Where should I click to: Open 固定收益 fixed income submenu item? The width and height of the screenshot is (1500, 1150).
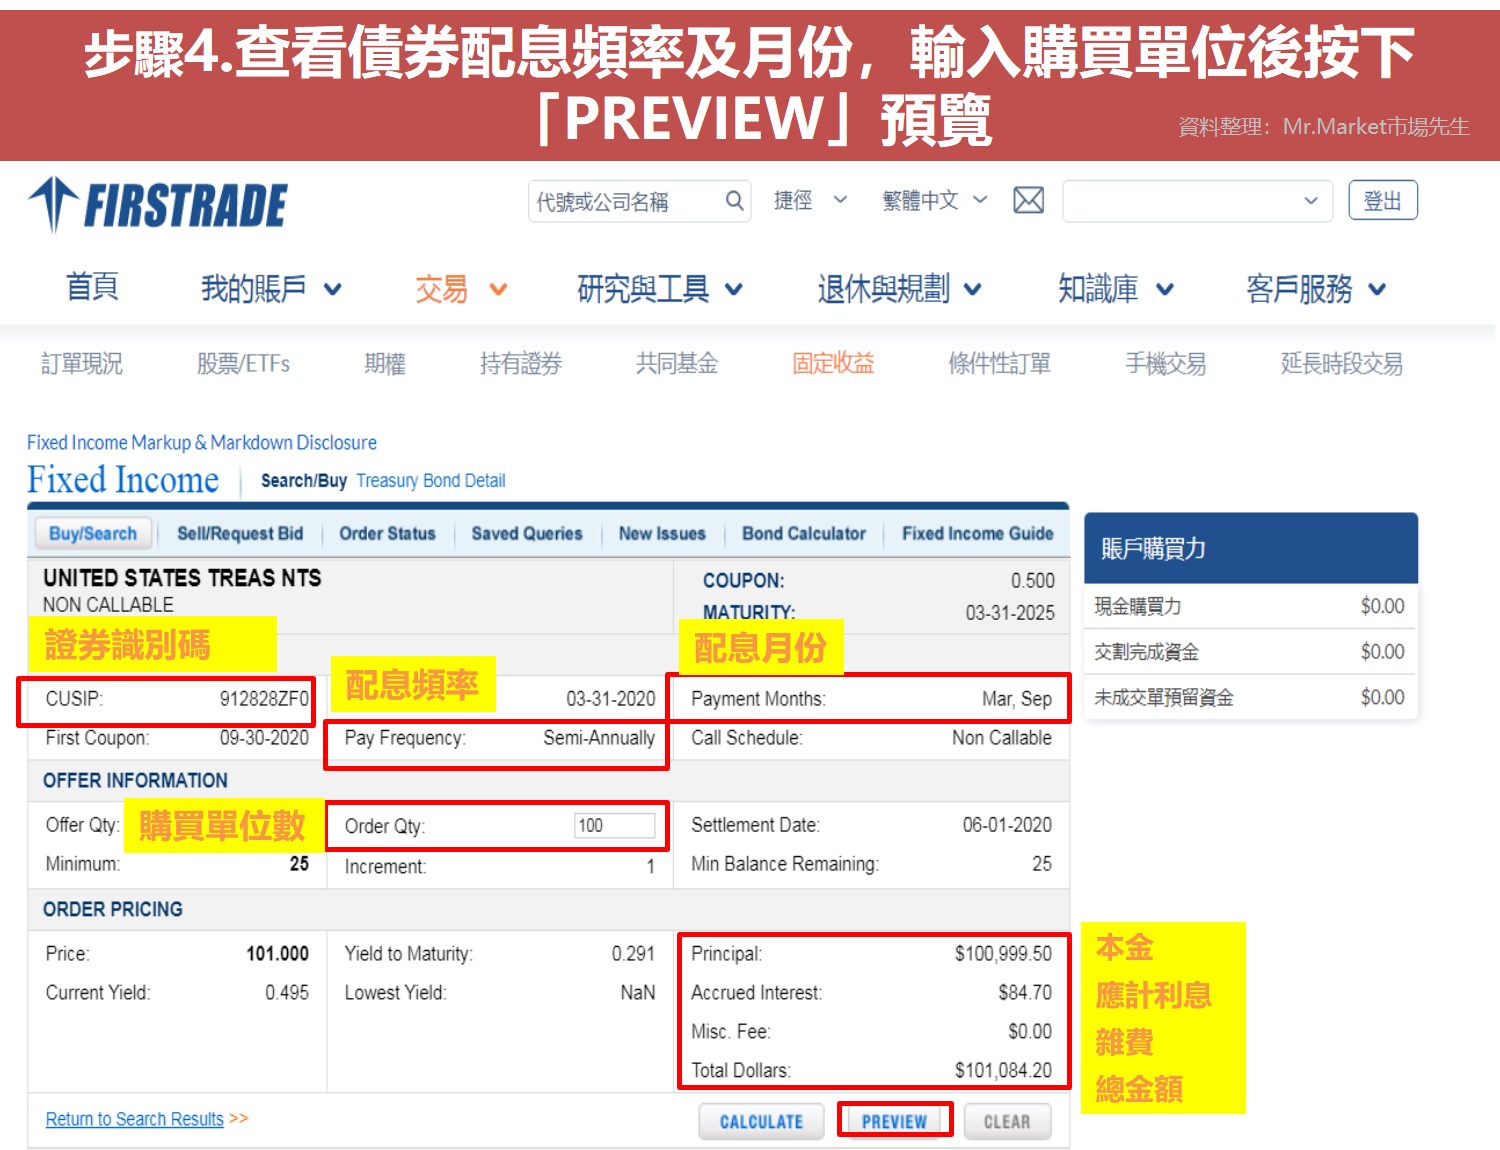coord(833,364)
